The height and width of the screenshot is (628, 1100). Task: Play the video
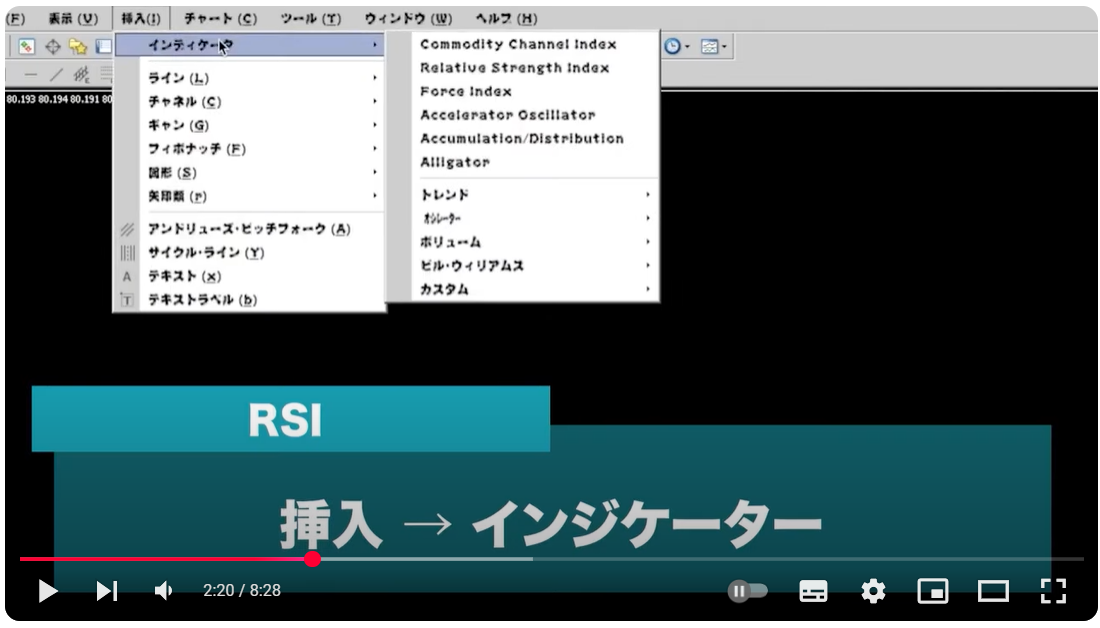coord(48,591)
